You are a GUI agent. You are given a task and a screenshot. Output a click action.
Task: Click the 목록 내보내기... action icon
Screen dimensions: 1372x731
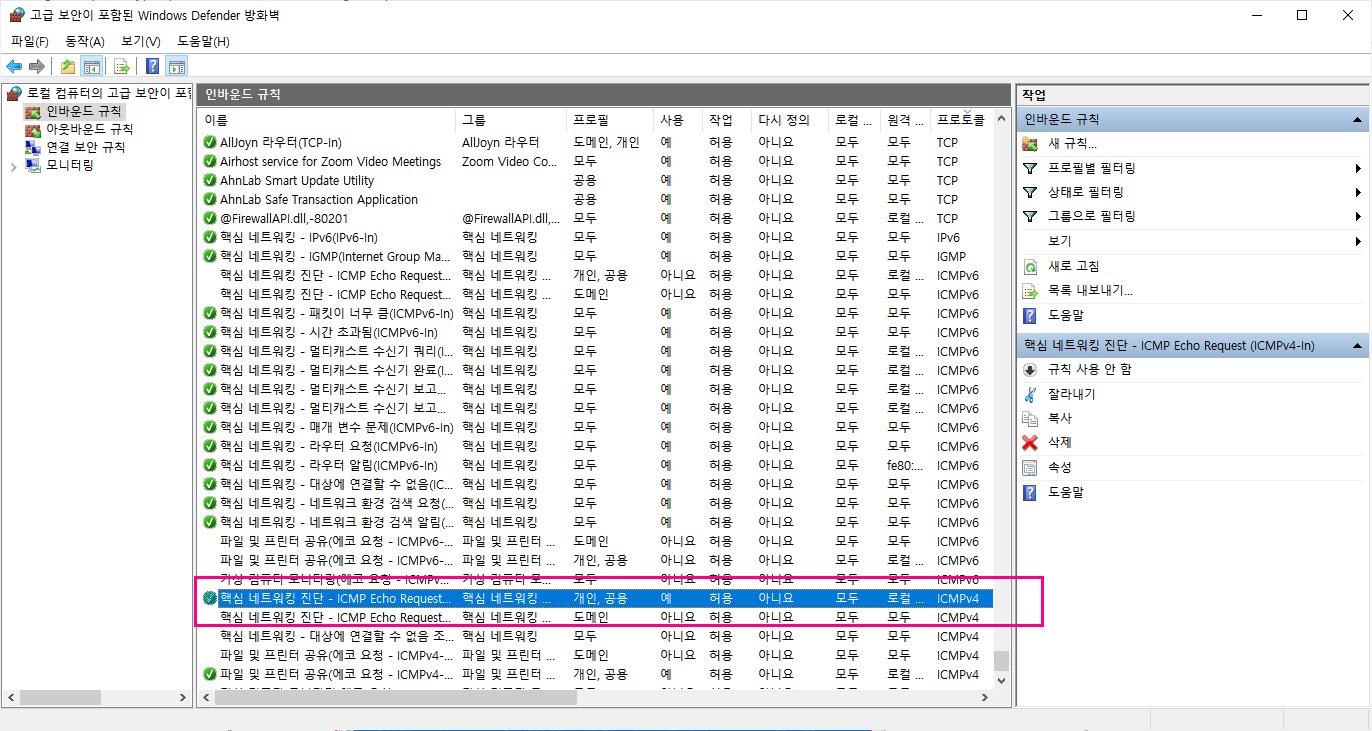point(1031,291)
